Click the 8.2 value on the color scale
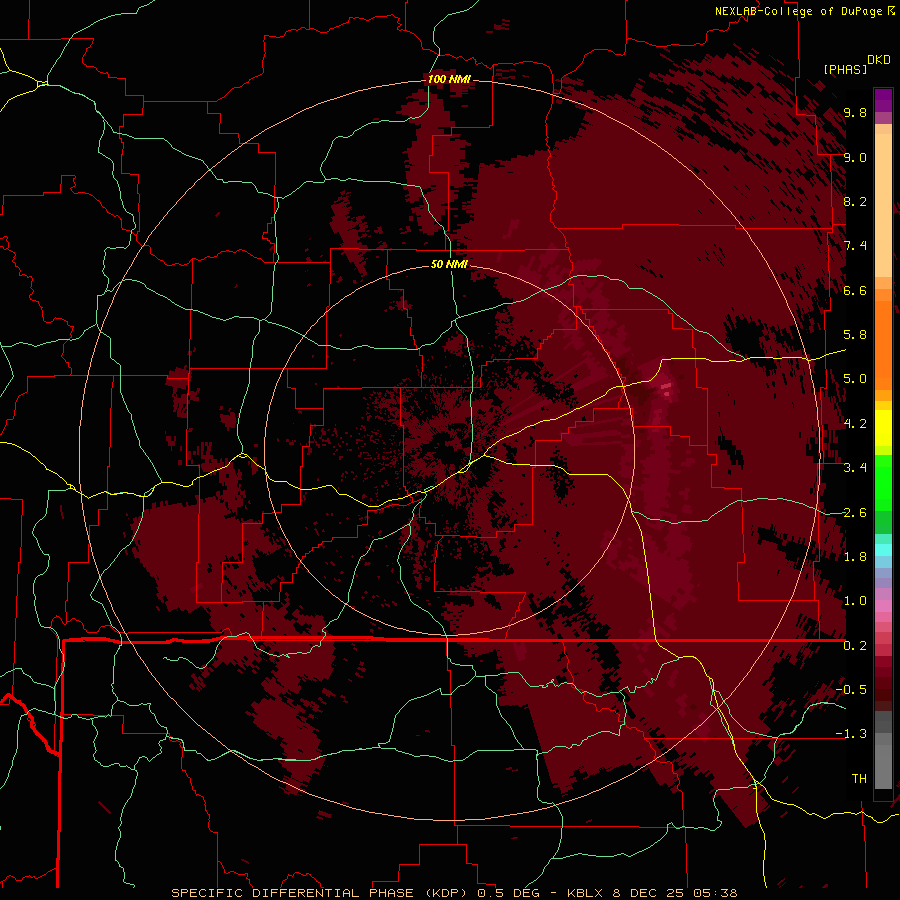900x900 pixels. [x=855, y=201]
